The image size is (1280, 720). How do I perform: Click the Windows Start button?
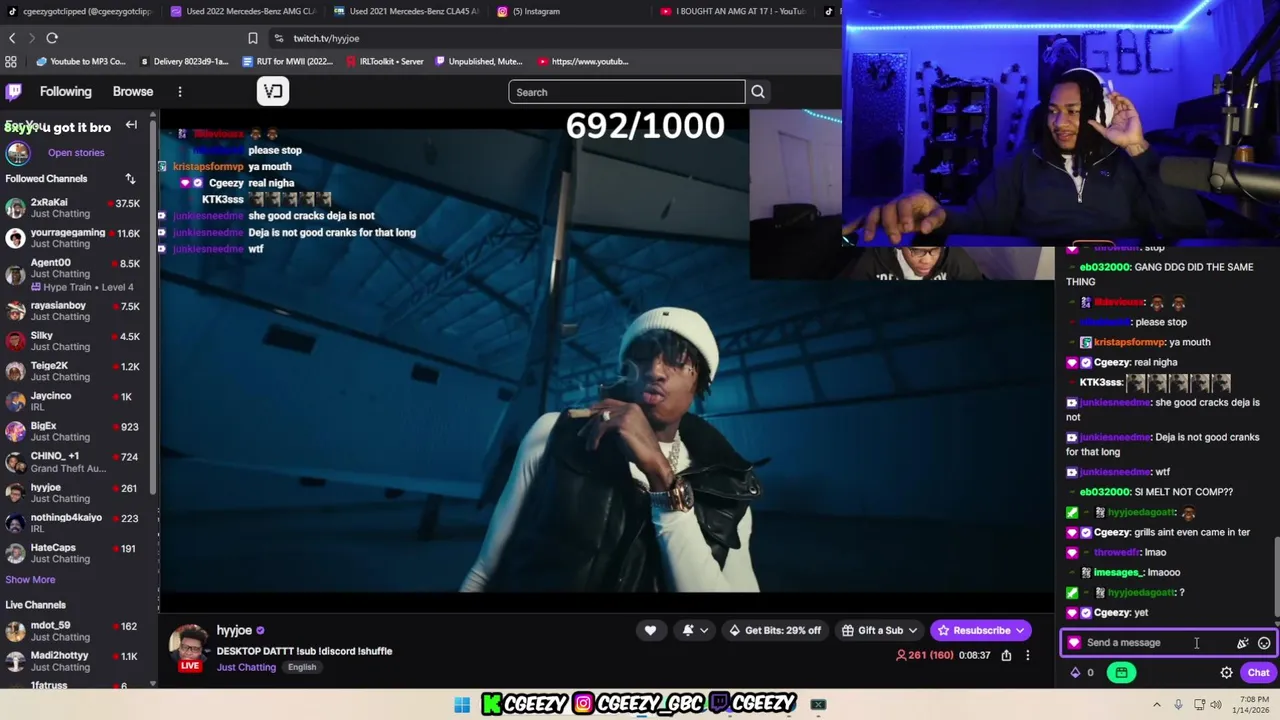click(x=462, y=705)
